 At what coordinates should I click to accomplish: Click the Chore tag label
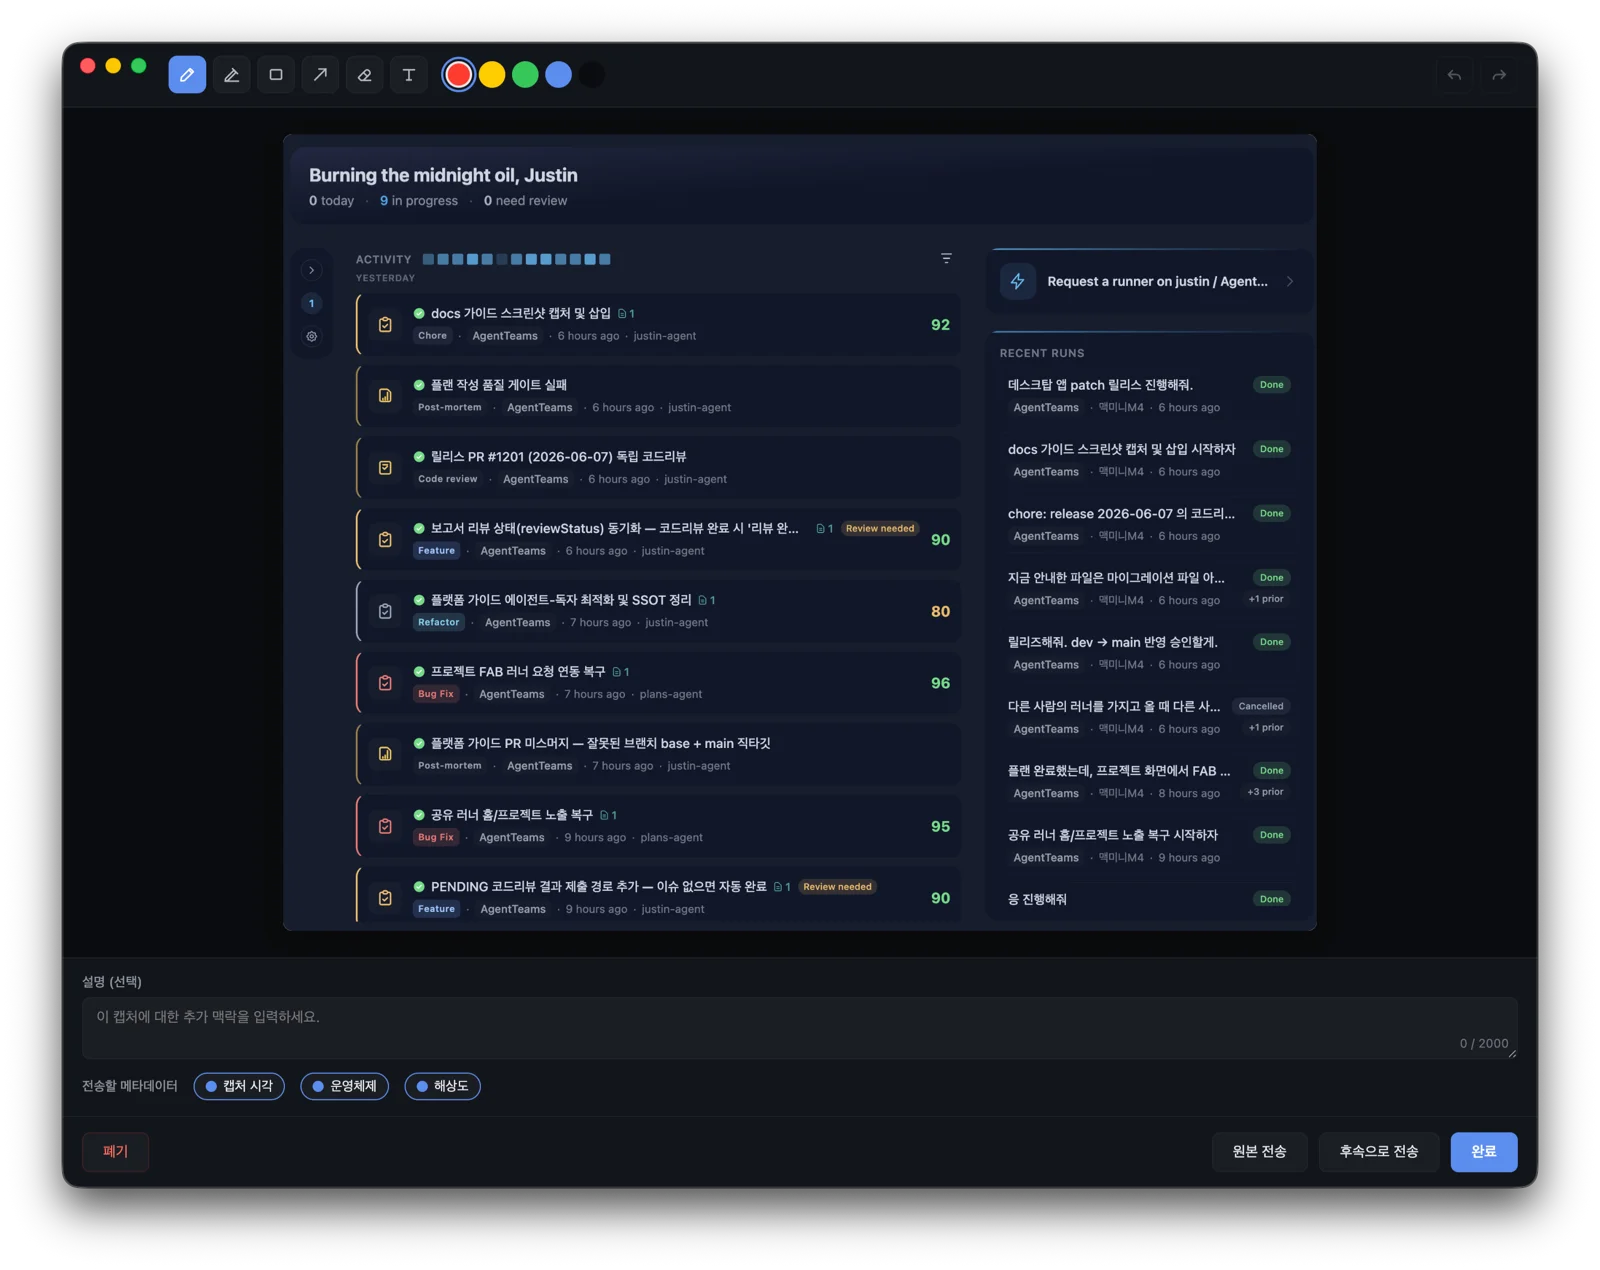[433, 336]
